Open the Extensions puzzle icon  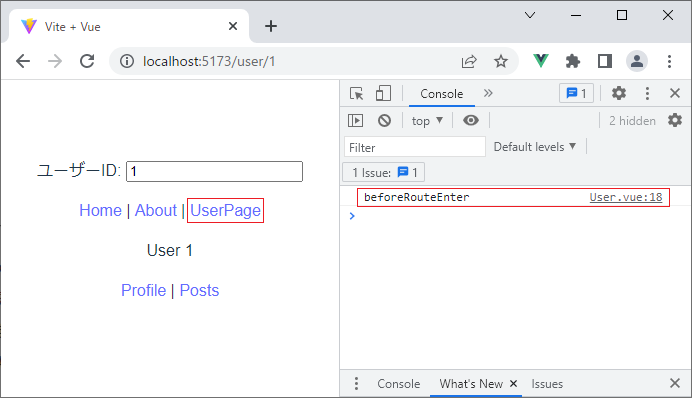click(573, 61)
